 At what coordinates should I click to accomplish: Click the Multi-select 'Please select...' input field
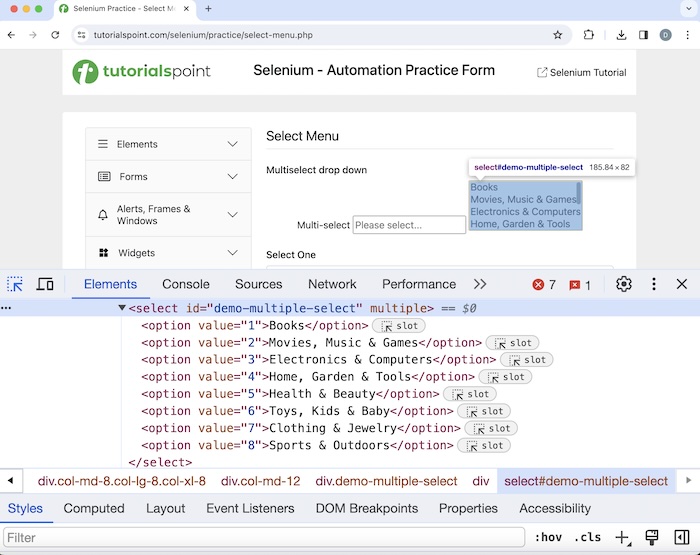[x=409, y=225]
